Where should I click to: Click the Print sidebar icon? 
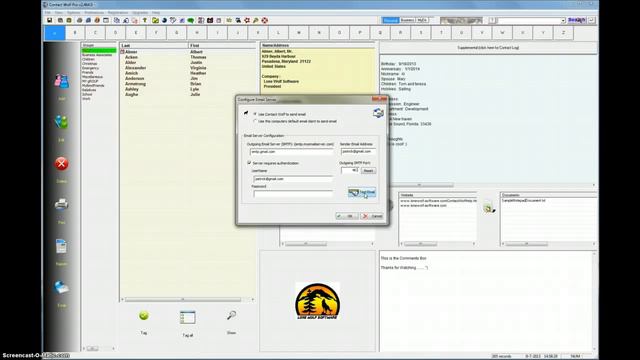pyautogui.click(x=61, y=204)
